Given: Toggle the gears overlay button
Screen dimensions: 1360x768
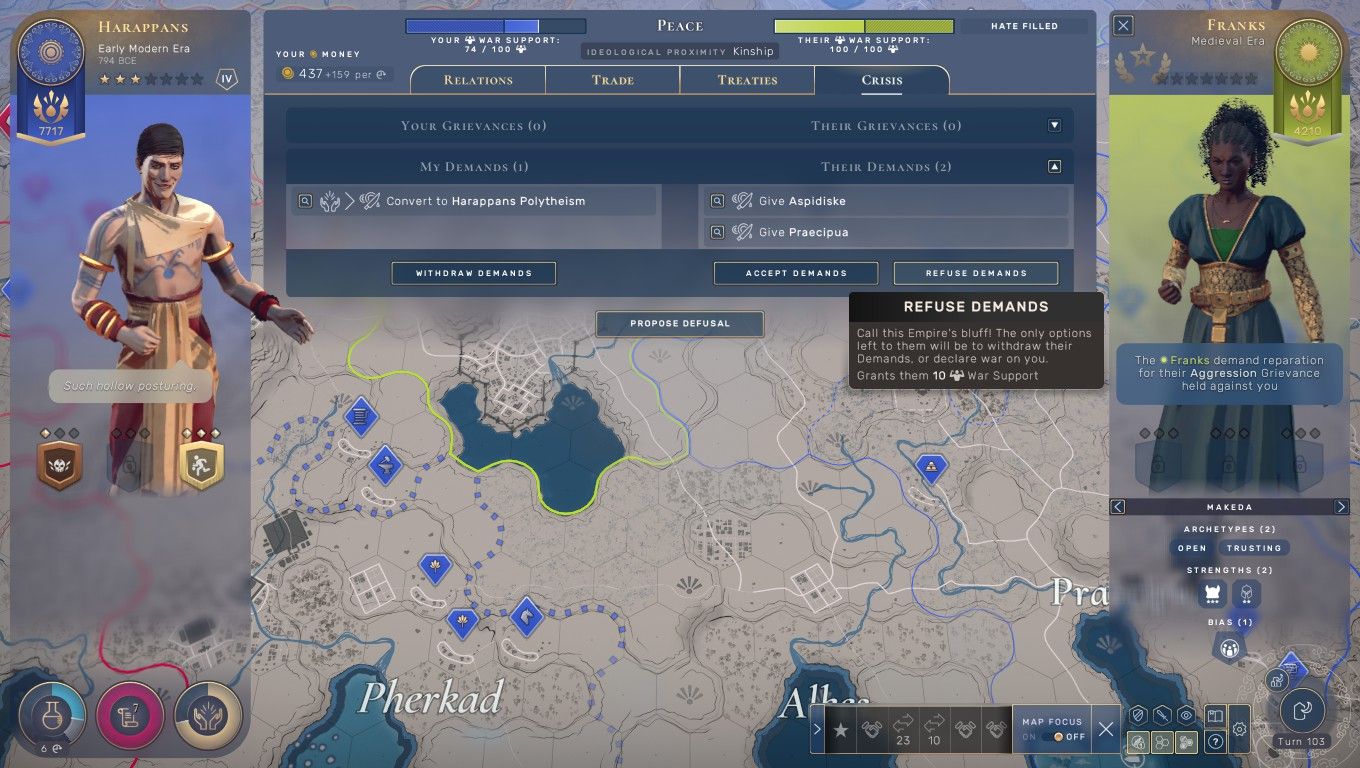Looking at the screenshot, I should [1186, 742].
